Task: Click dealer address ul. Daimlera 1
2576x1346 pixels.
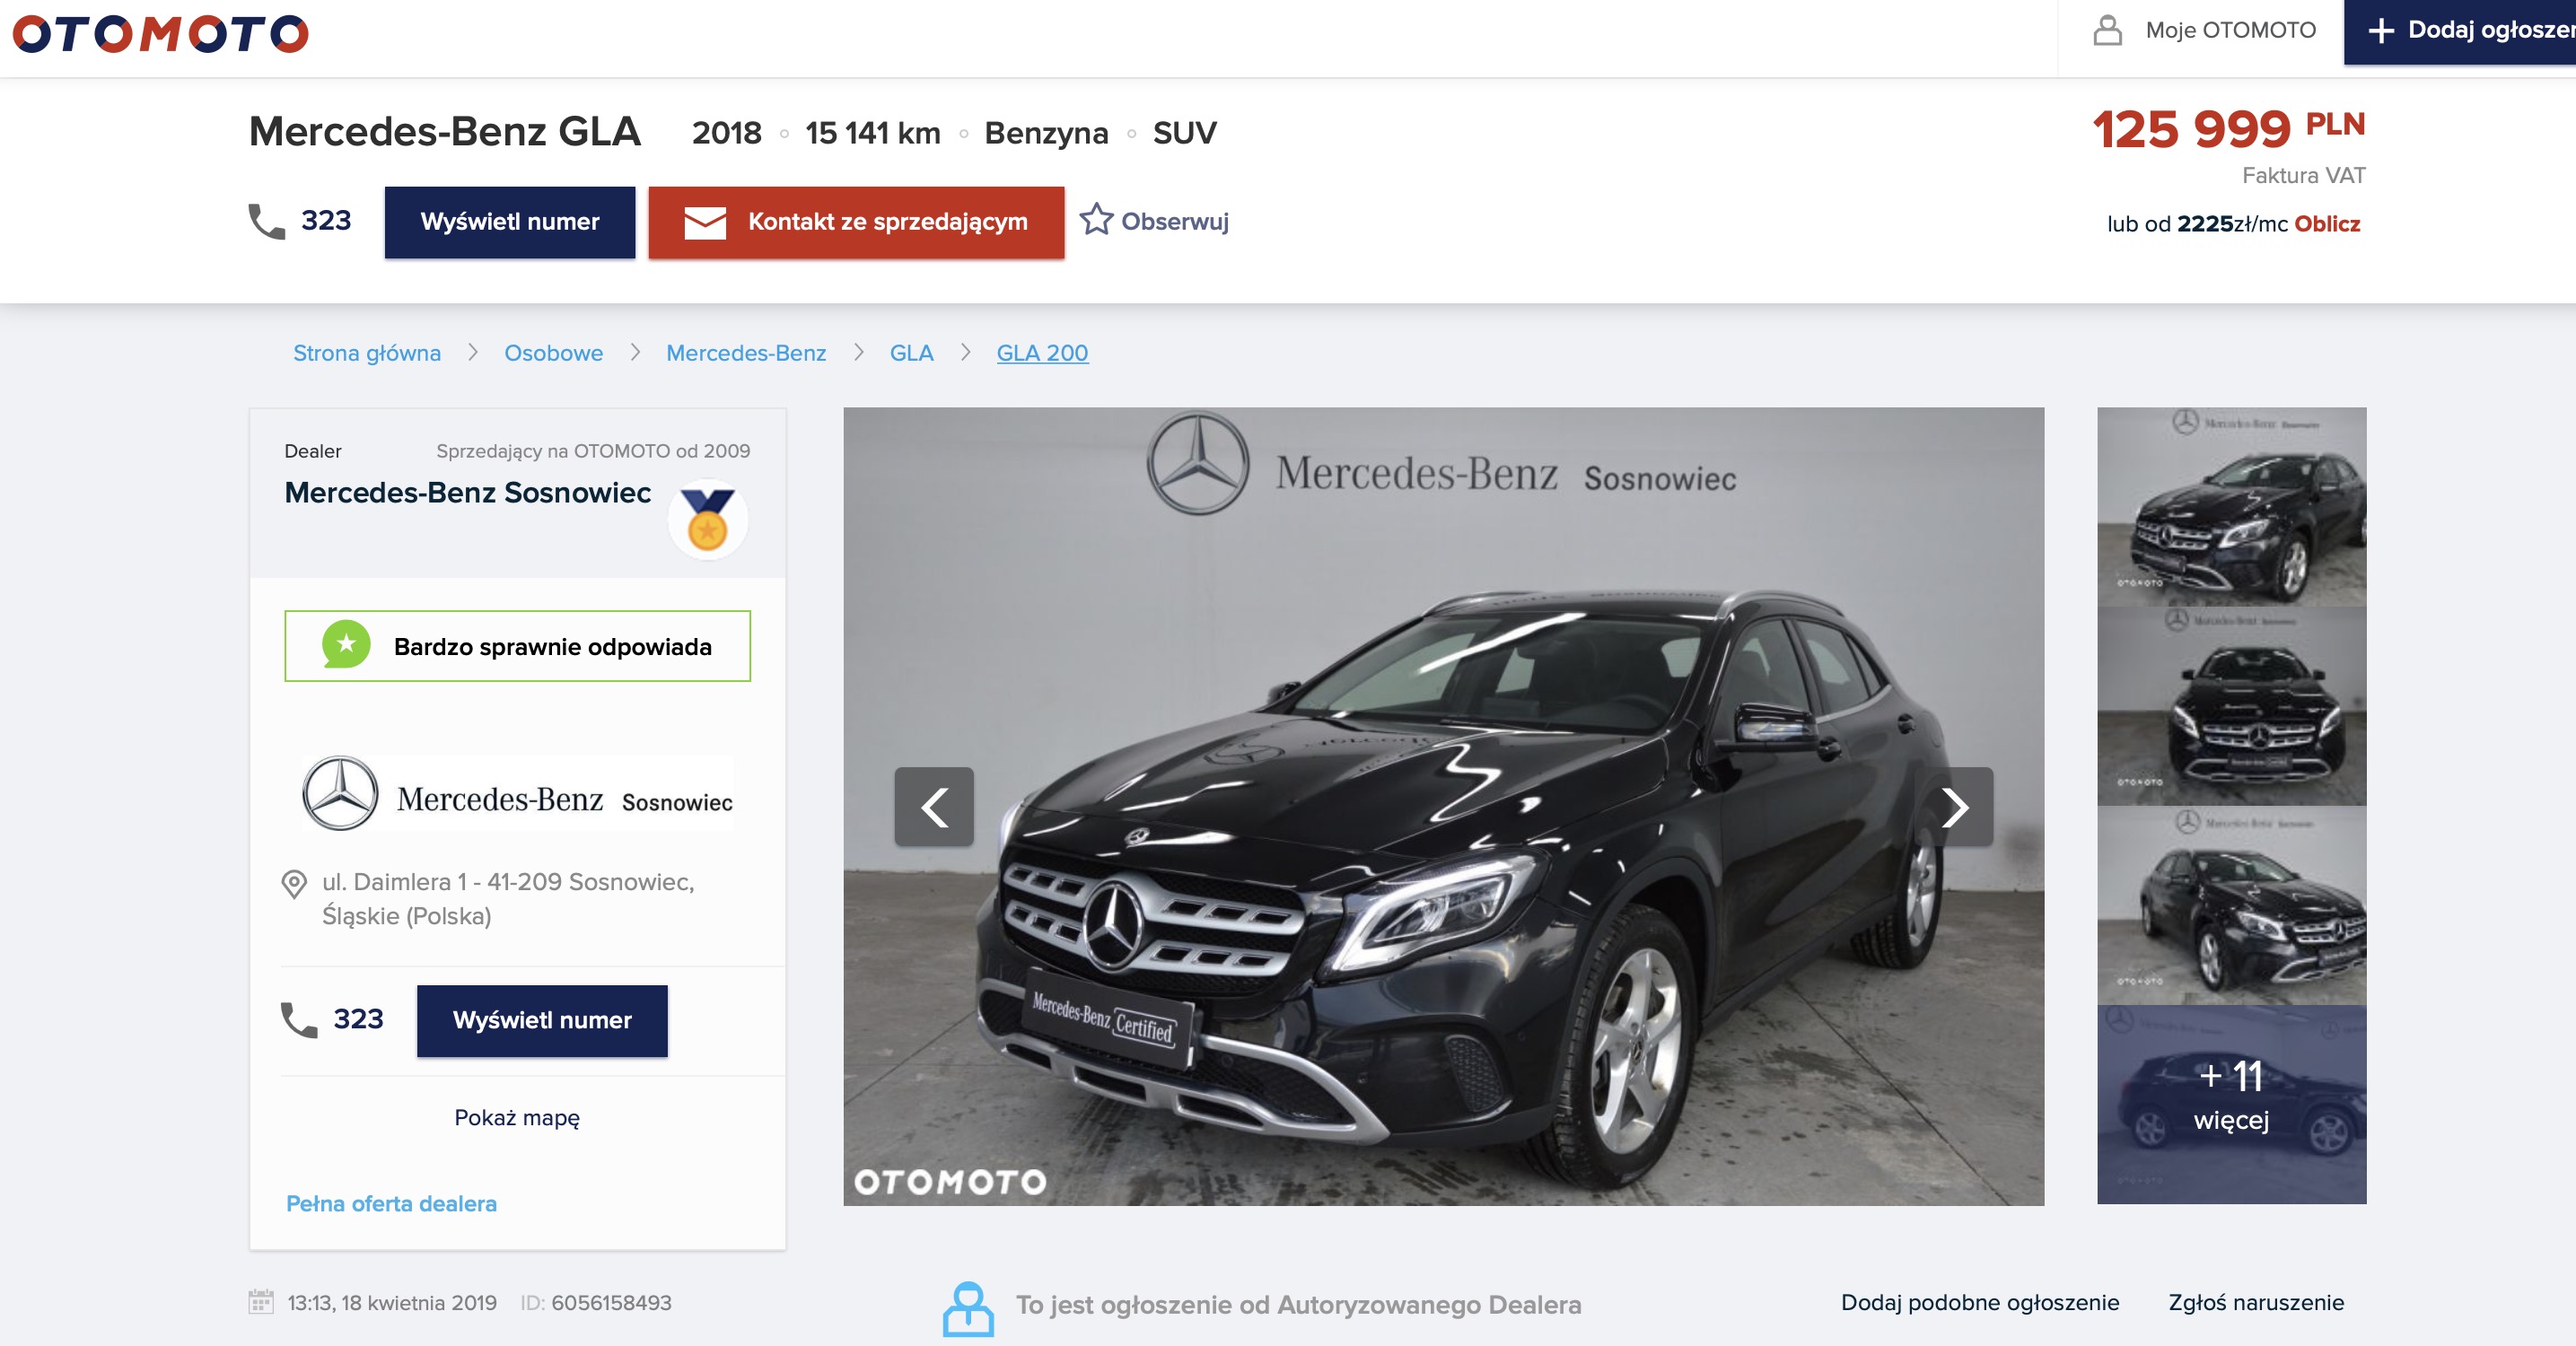Action: click(508, 898)
